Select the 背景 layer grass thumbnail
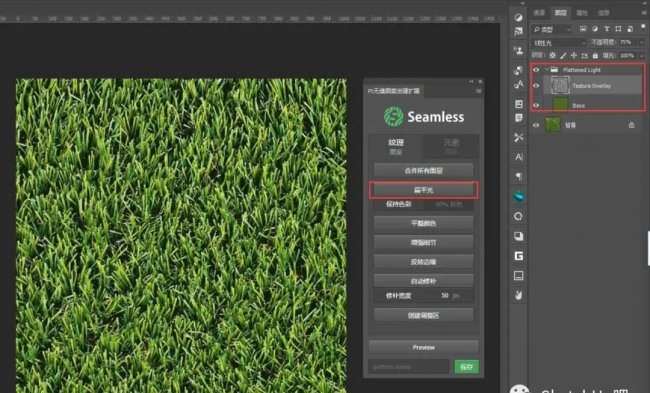 click(552, 125)
